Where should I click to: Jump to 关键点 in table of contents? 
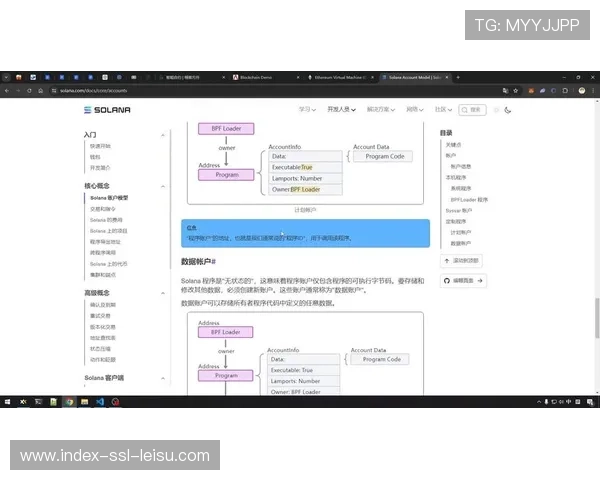point(453,145)
